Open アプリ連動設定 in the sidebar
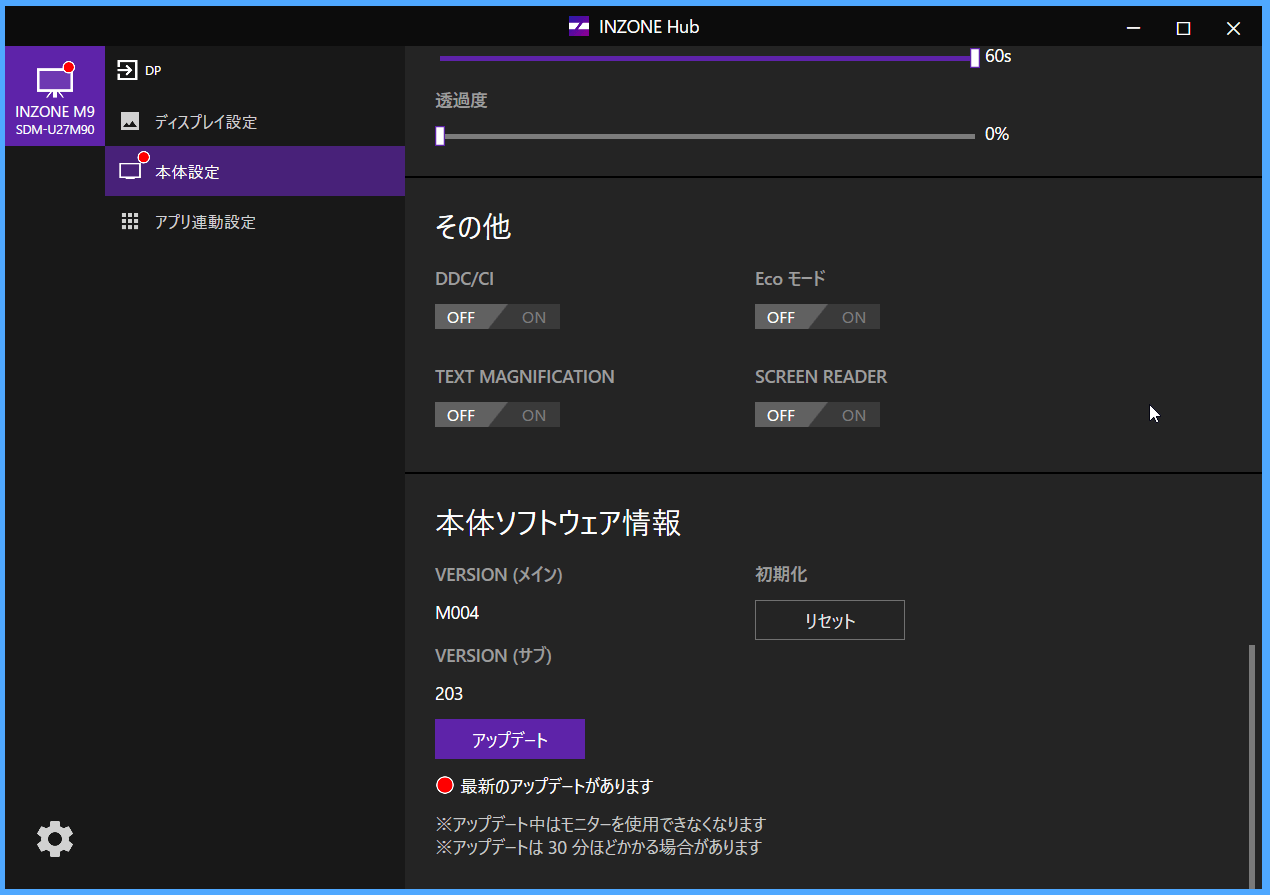The image size is (1270, 895). pyautogui.click(x=255, y=221)
